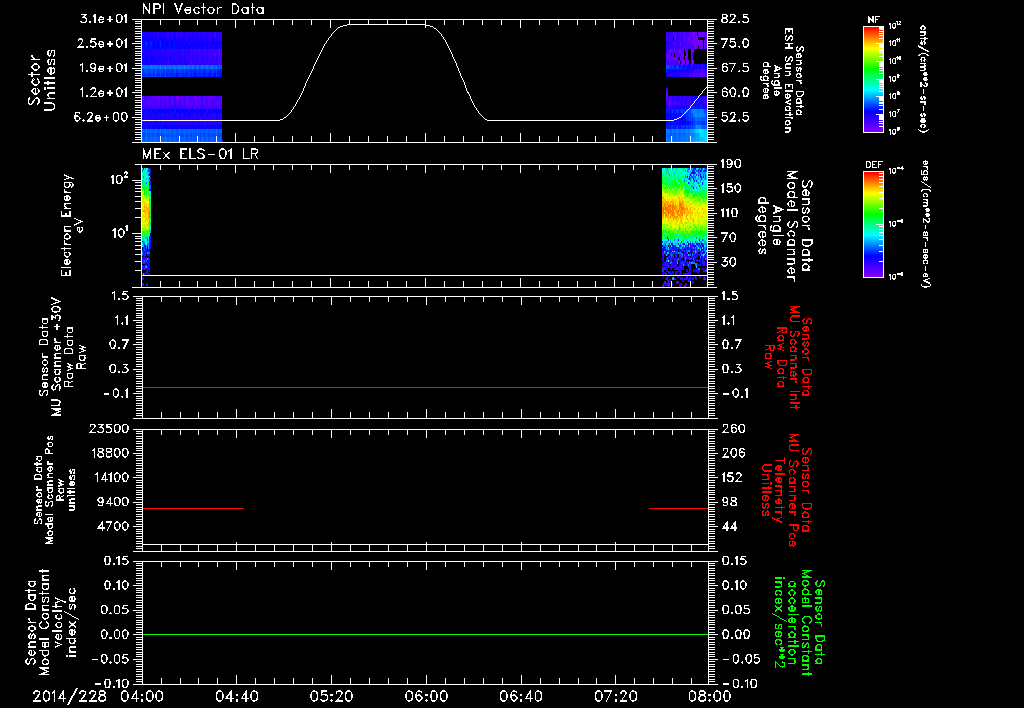Click the ELS electron spectrogram block near 08:00

684,227
